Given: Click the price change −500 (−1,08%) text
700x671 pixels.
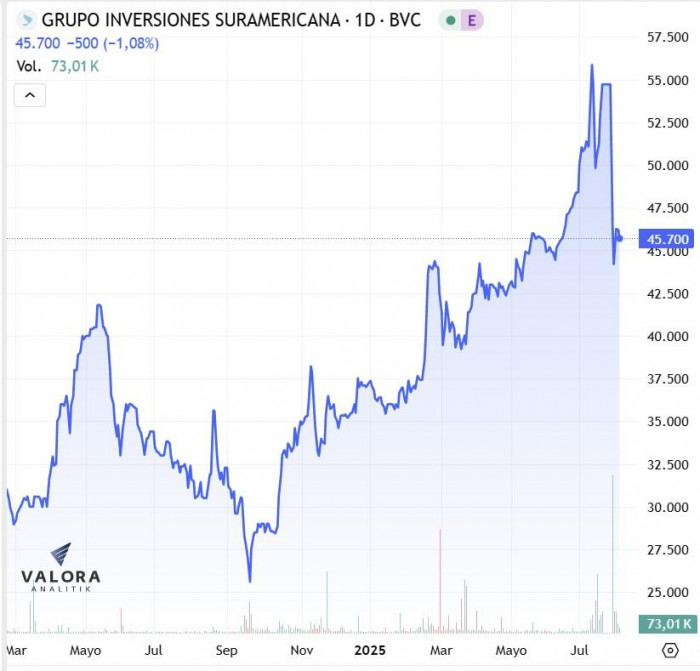Looking at the screenshot, I should 113,43.
